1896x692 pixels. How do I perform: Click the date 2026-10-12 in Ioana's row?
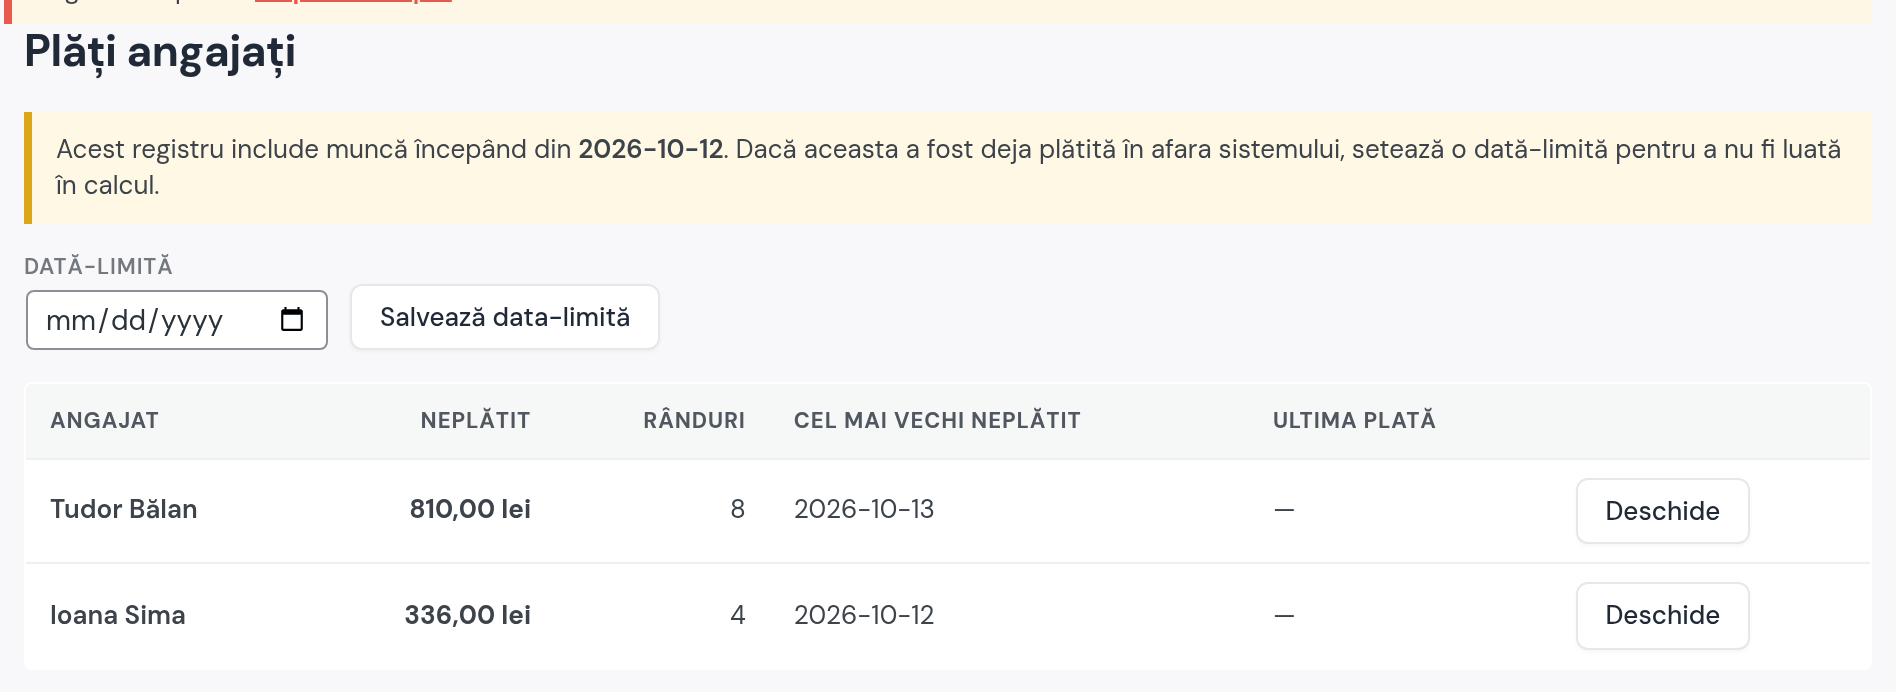pyautogui.click(x=864, y=615)
